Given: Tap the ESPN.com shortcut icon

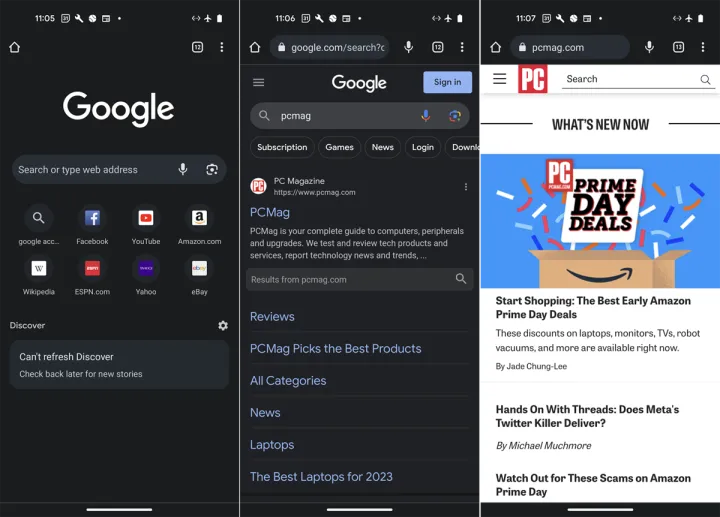Looking at the screenshot, I should 92,268.
